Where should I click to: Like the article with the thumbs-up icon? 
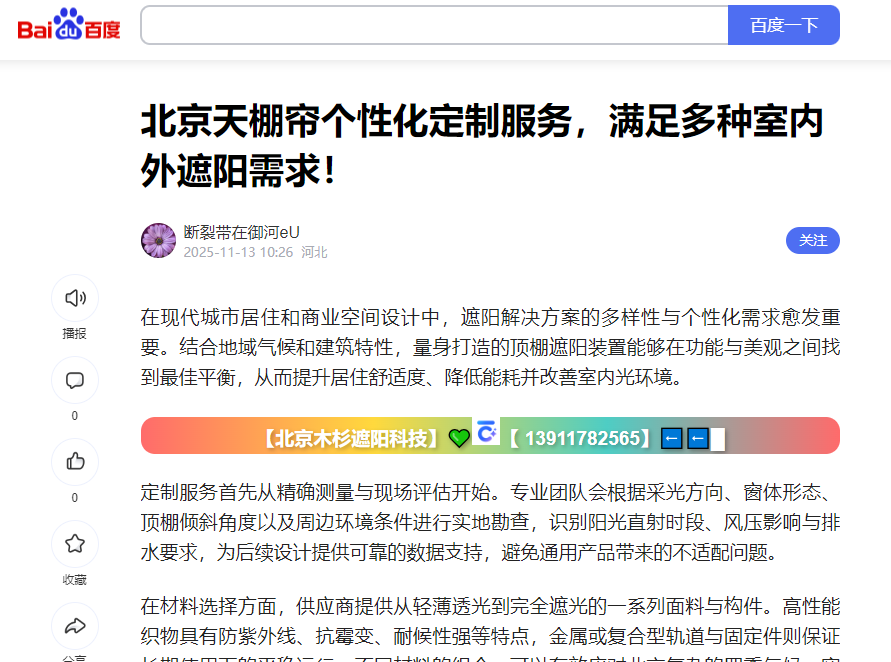tap(75, 462)
